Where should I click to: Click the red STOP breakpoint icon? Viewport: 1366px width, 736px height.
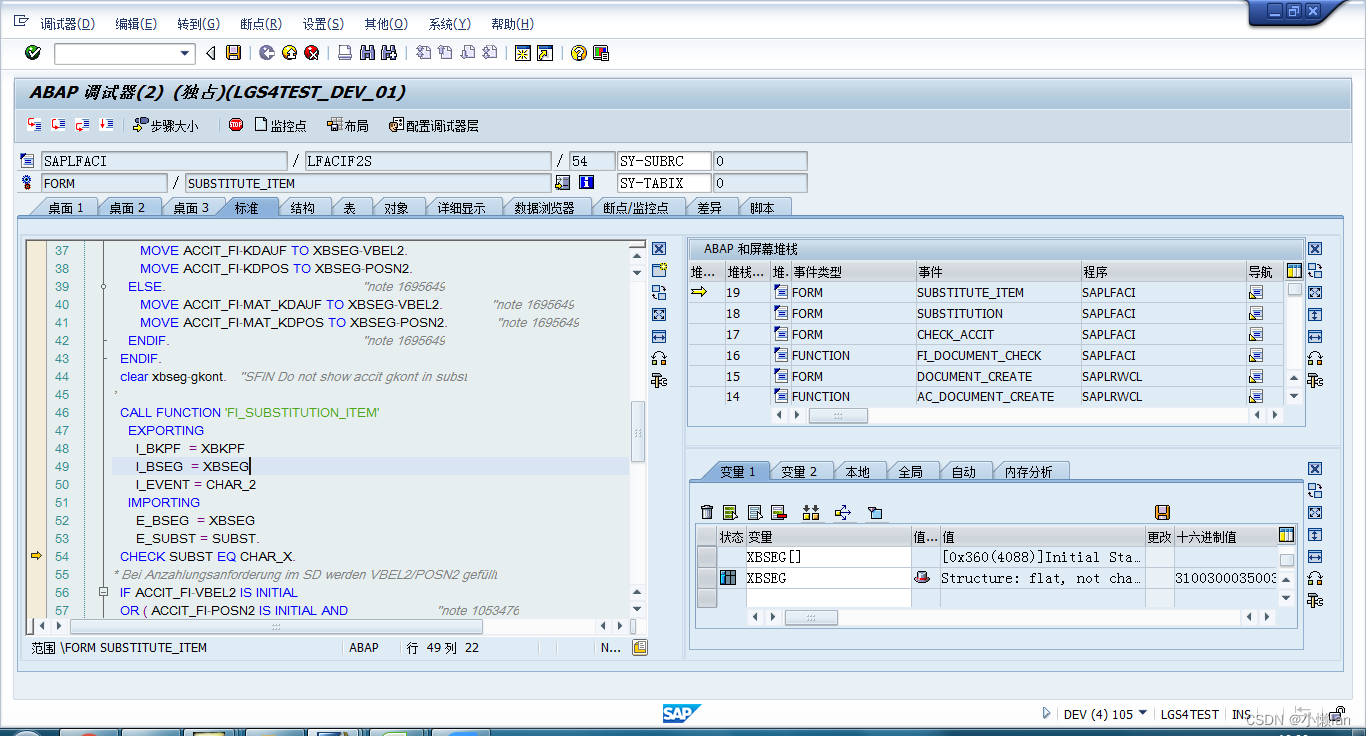[236, 125]
